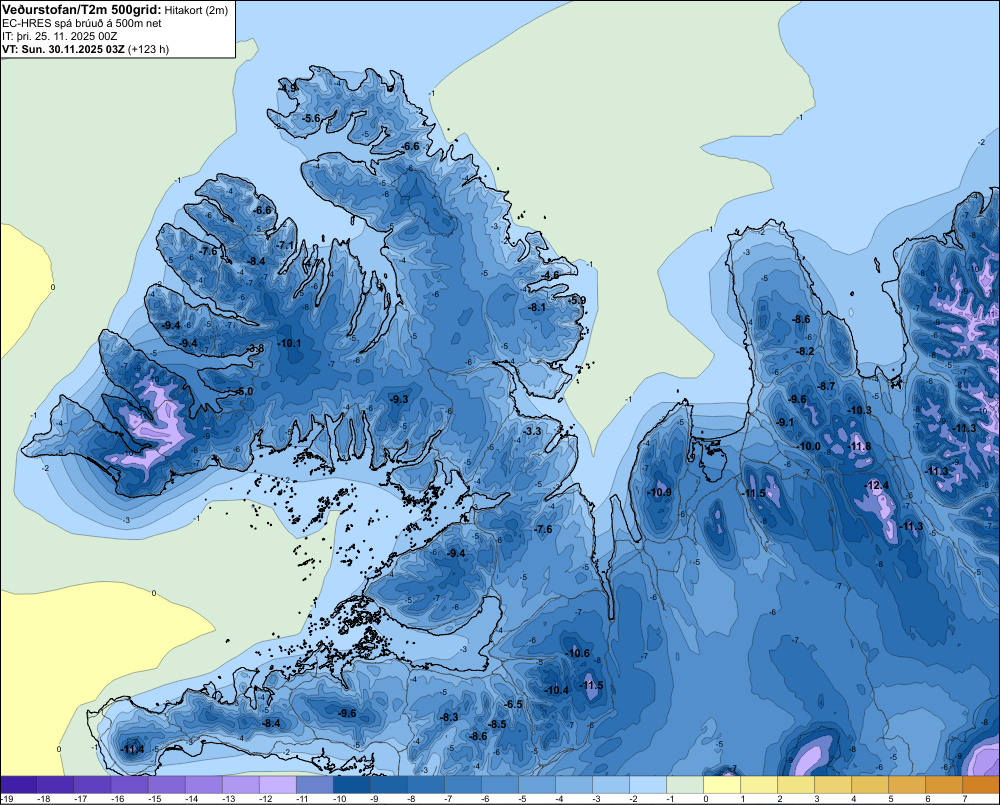Click the -5.6 temperature label
Image resolution: width=1000 pixels, height=805 pixels.
tap(311, 118)
